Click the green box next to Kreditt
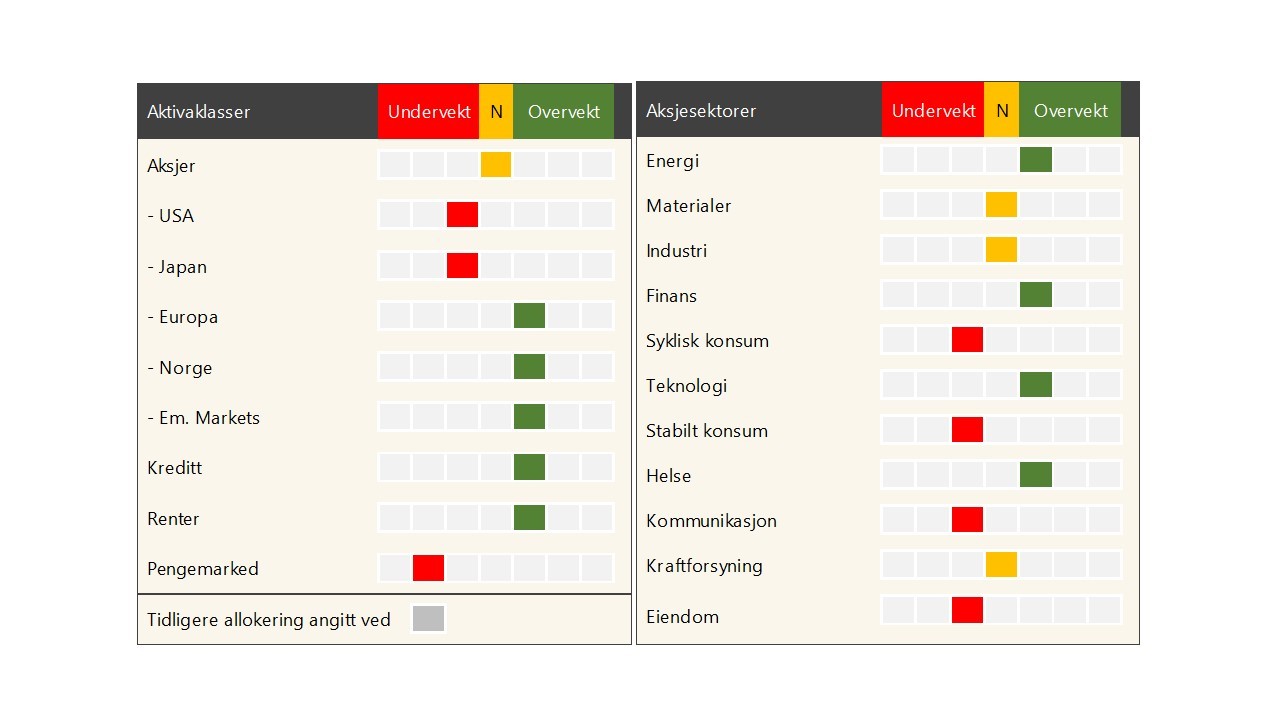 (x=529, y=467)
